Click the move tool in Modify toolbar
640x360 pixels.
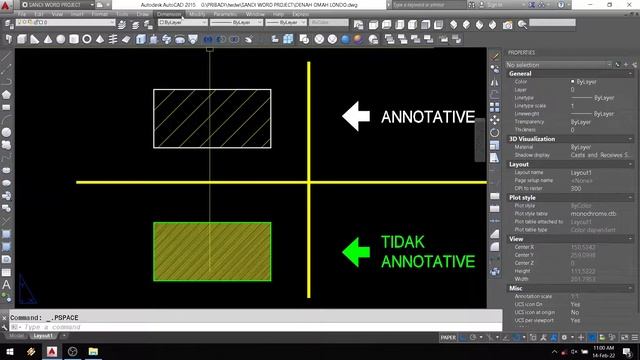point(495,120)
